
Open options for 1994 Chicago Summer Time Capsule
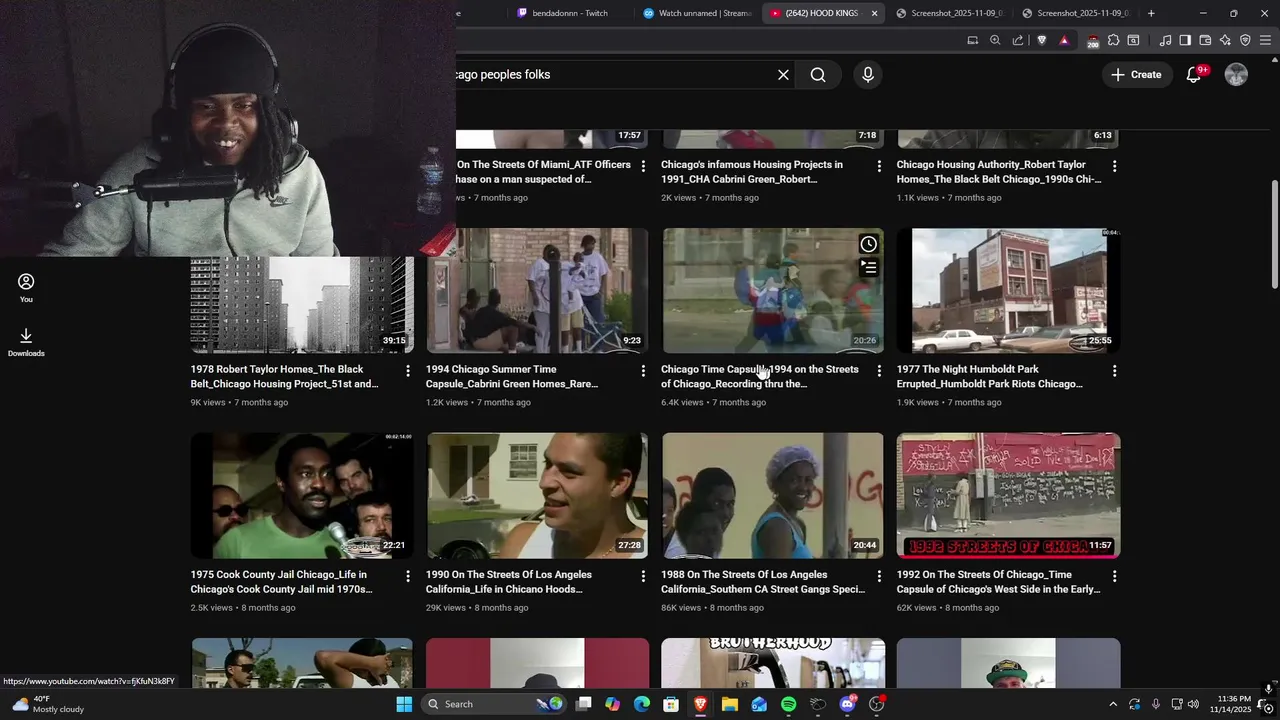point(643,371)
